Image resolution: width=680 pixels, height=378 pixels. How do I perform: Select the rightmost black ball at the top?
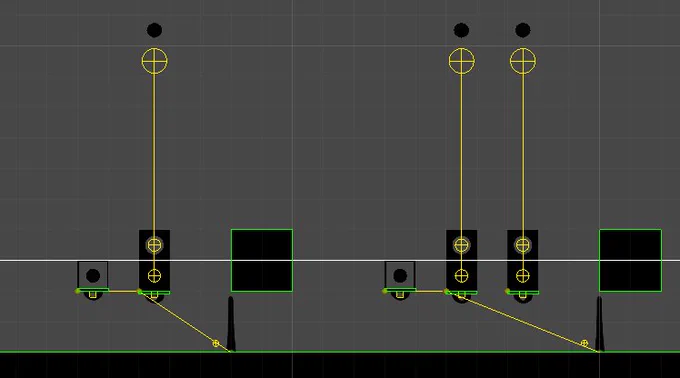[x=523, y=30]
